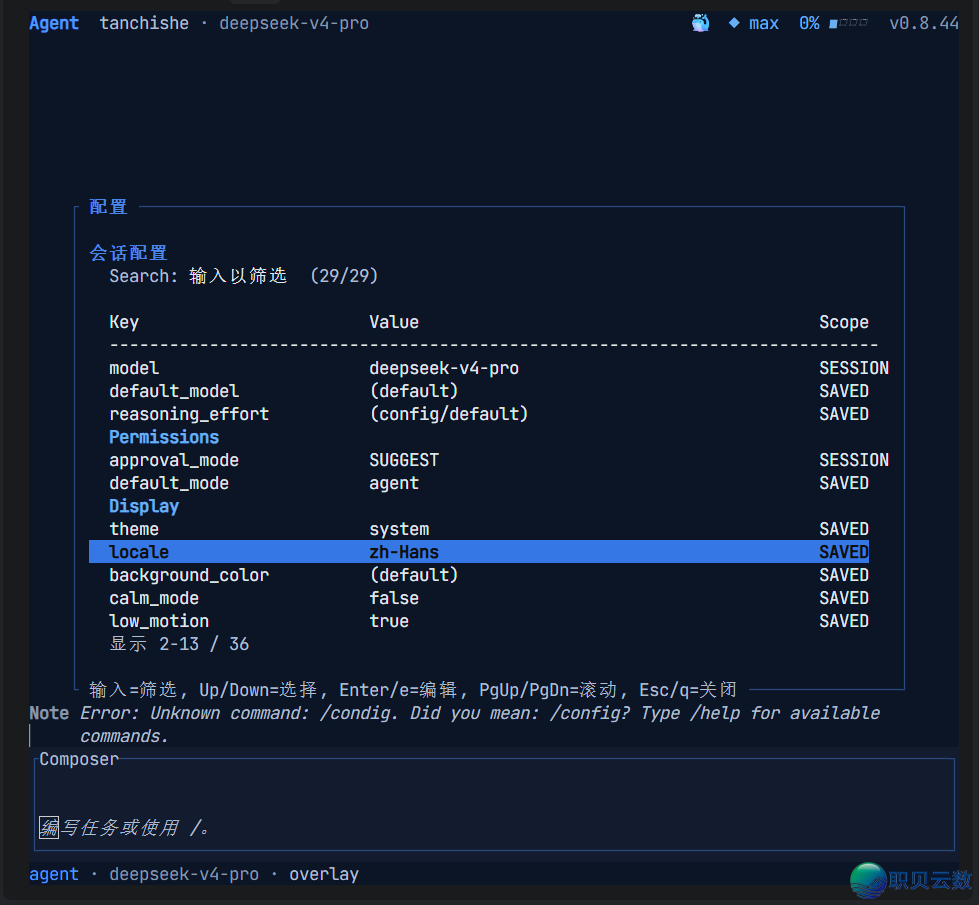Click the deepseek-v4-pro model value

pos(444,368)
